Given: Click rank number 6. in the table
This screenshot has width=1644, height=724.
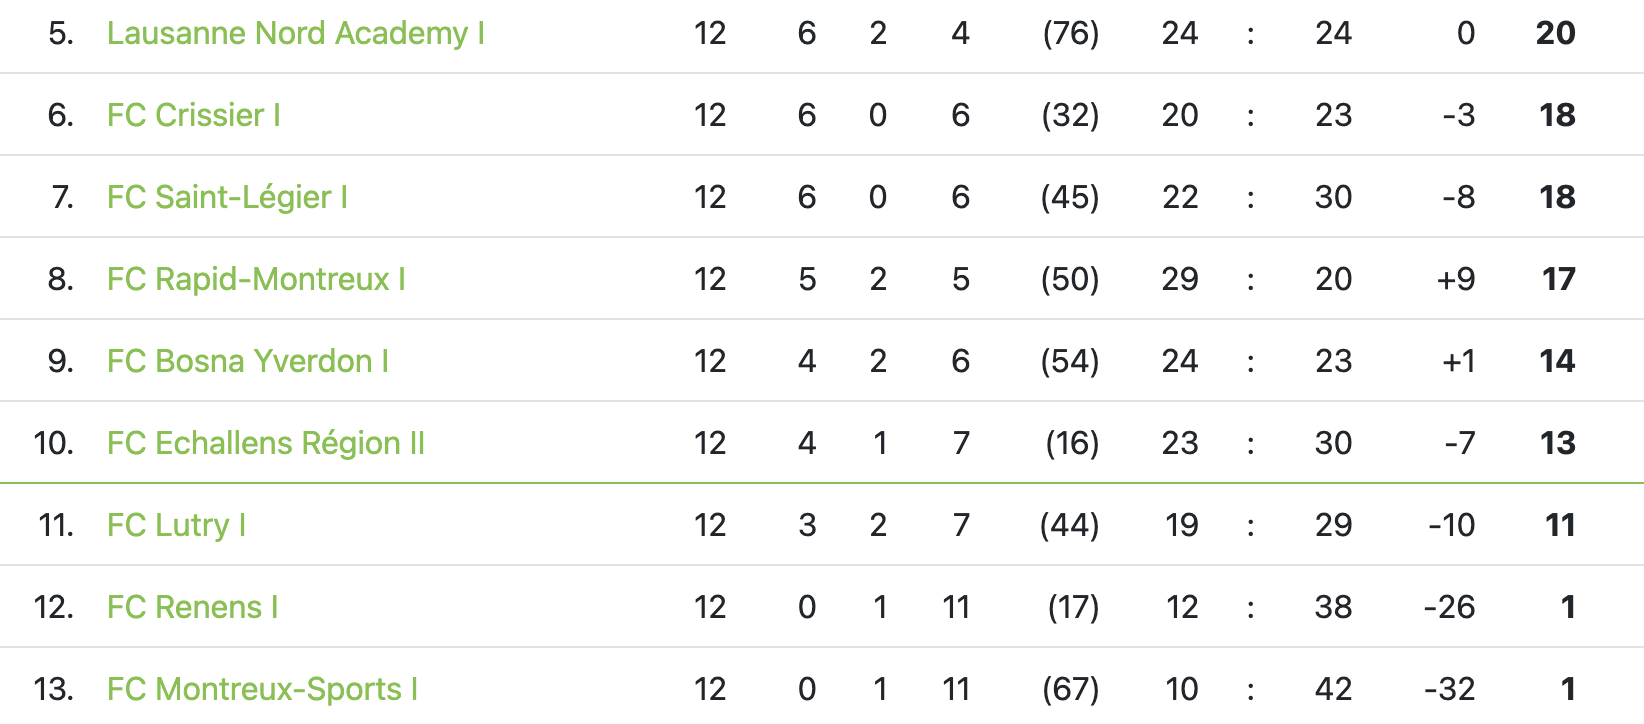Looking at the screenshot, I should click(x=61, y=116).
